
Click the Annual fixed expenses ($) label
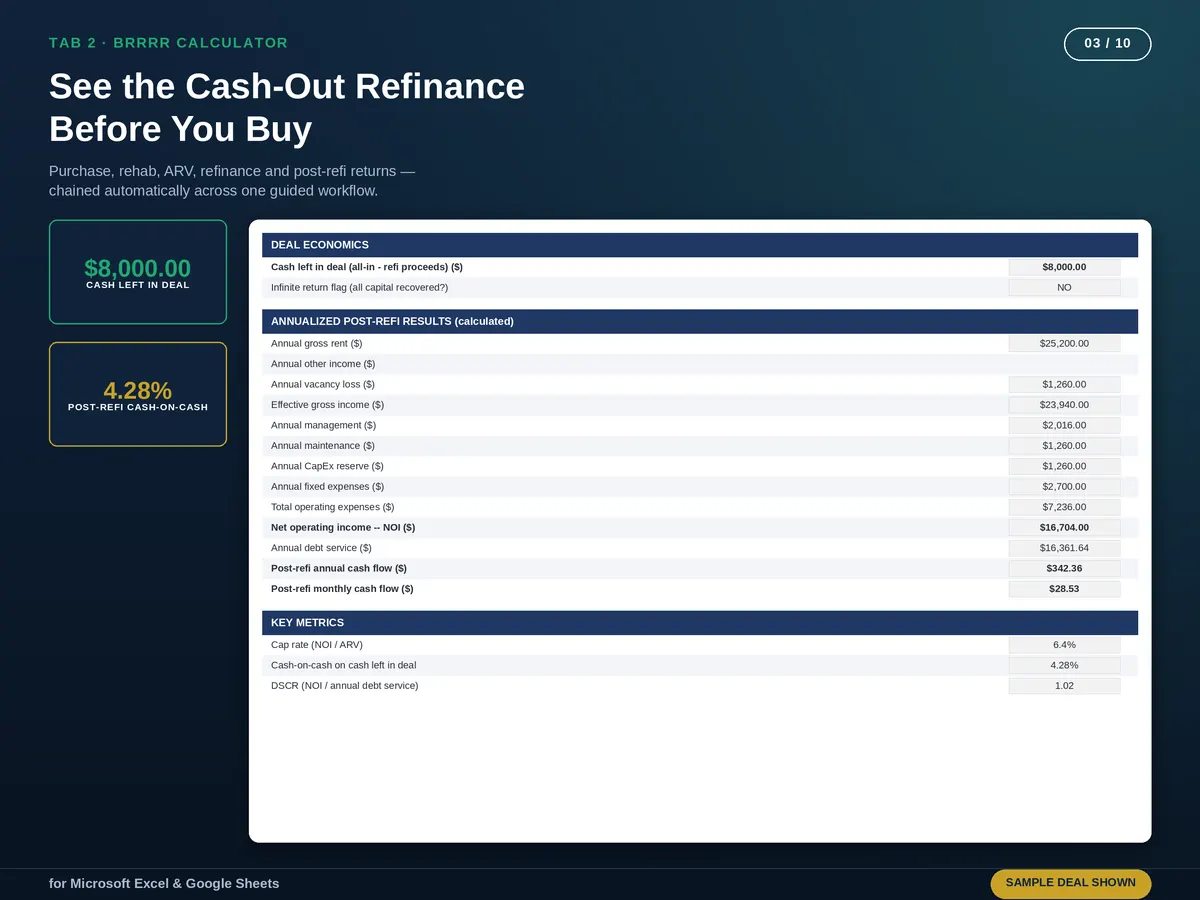pos(327,487)
